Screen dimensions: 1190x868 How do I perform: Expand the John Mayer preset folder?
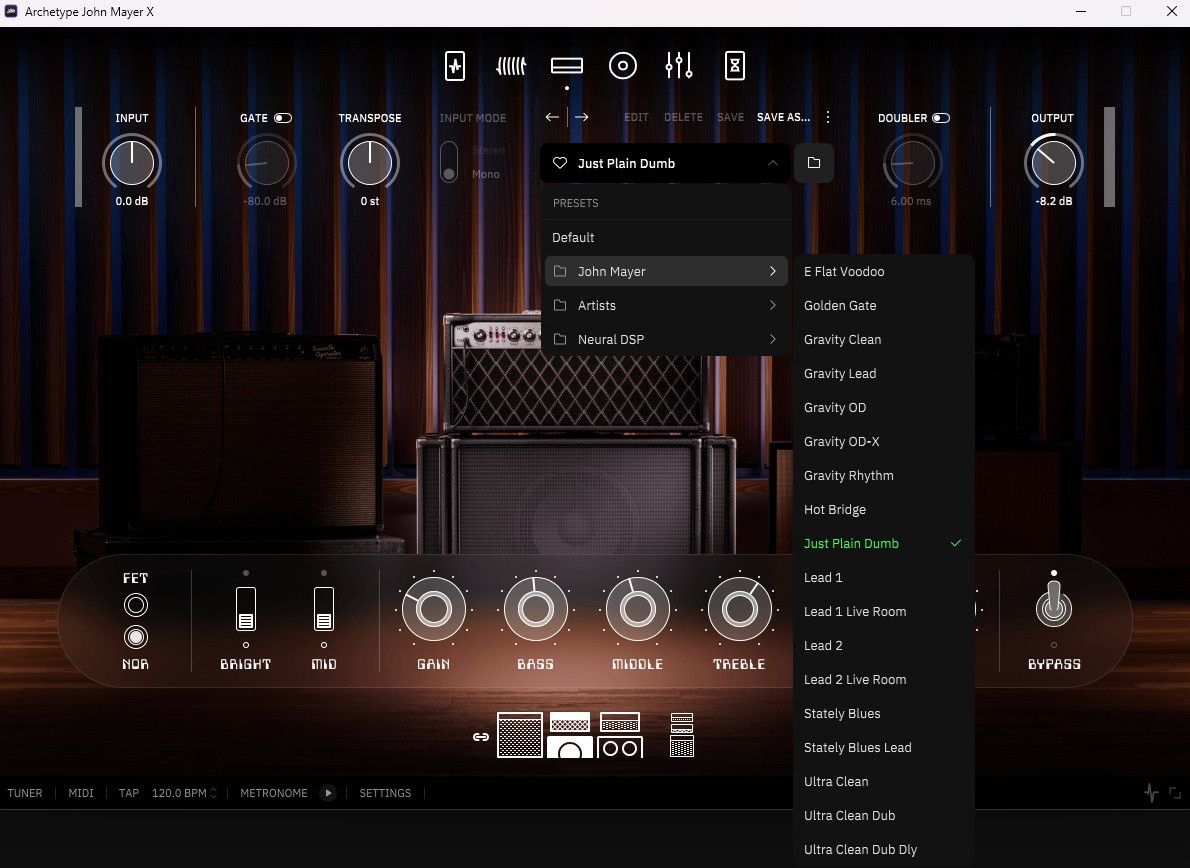click(666, 271)
